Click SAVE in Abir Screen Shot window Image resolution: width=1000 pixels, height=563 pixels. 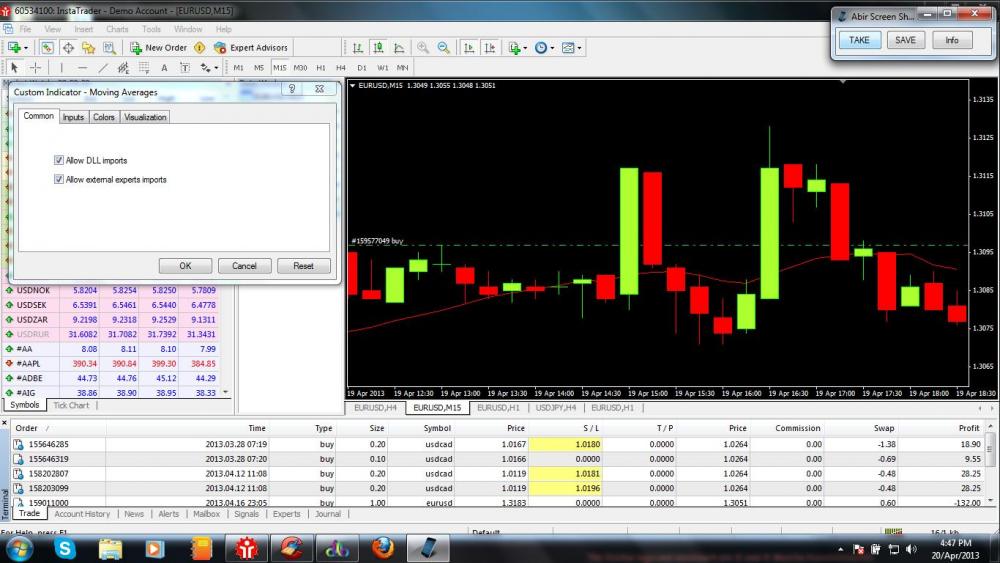[905, 40]
